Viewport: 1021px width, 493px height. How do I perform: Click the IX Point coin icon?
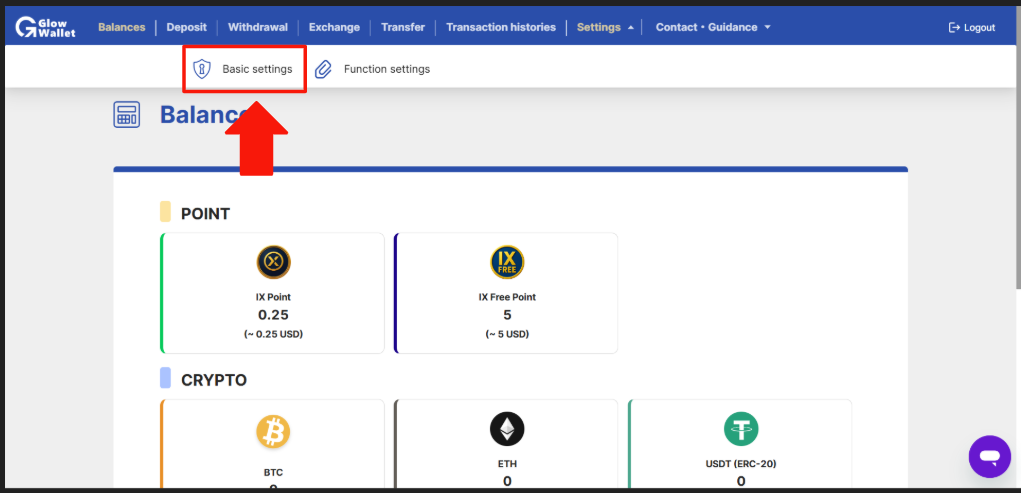point(273,262)
